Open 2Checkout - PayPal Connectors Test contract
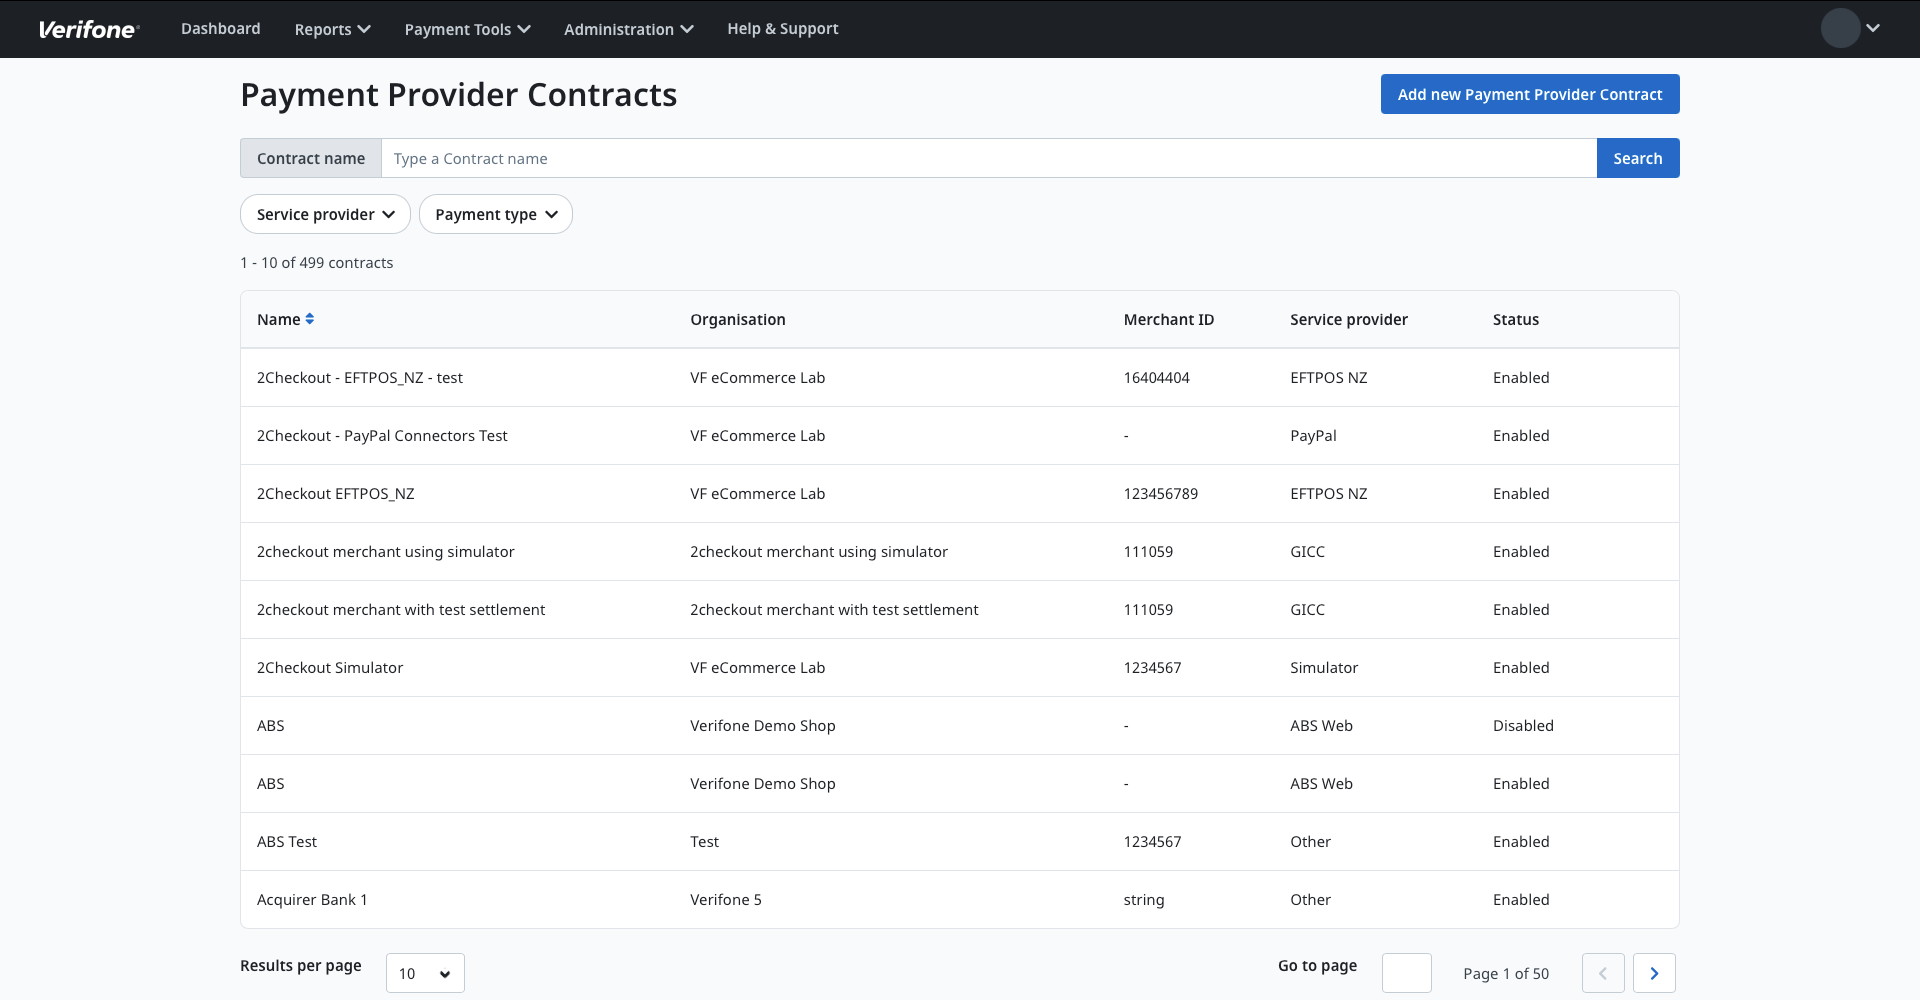 tap(382, 435)
